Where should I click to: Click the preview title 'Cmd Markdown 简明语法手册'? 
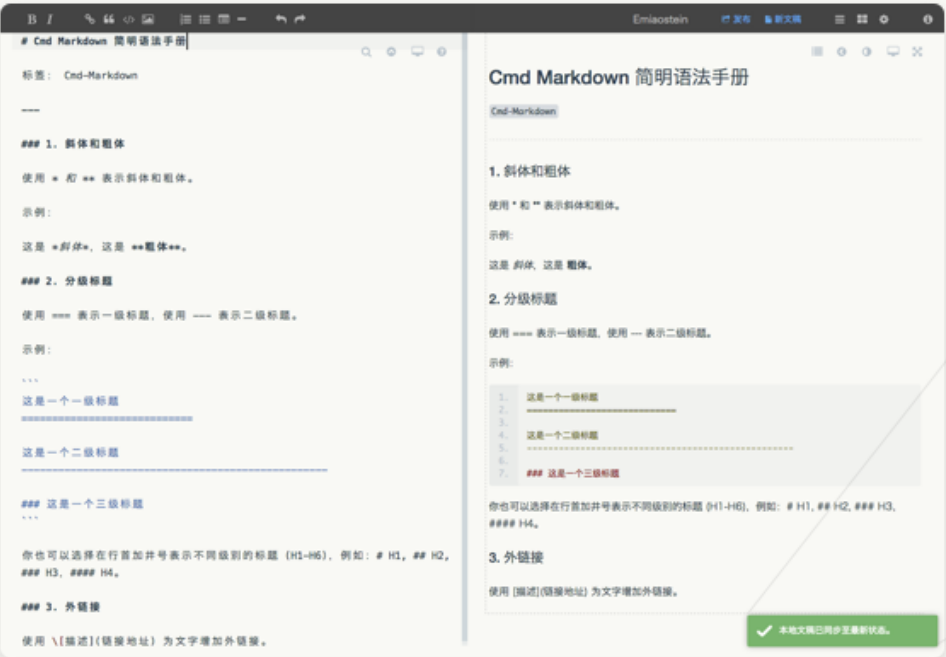pos(619,77)
